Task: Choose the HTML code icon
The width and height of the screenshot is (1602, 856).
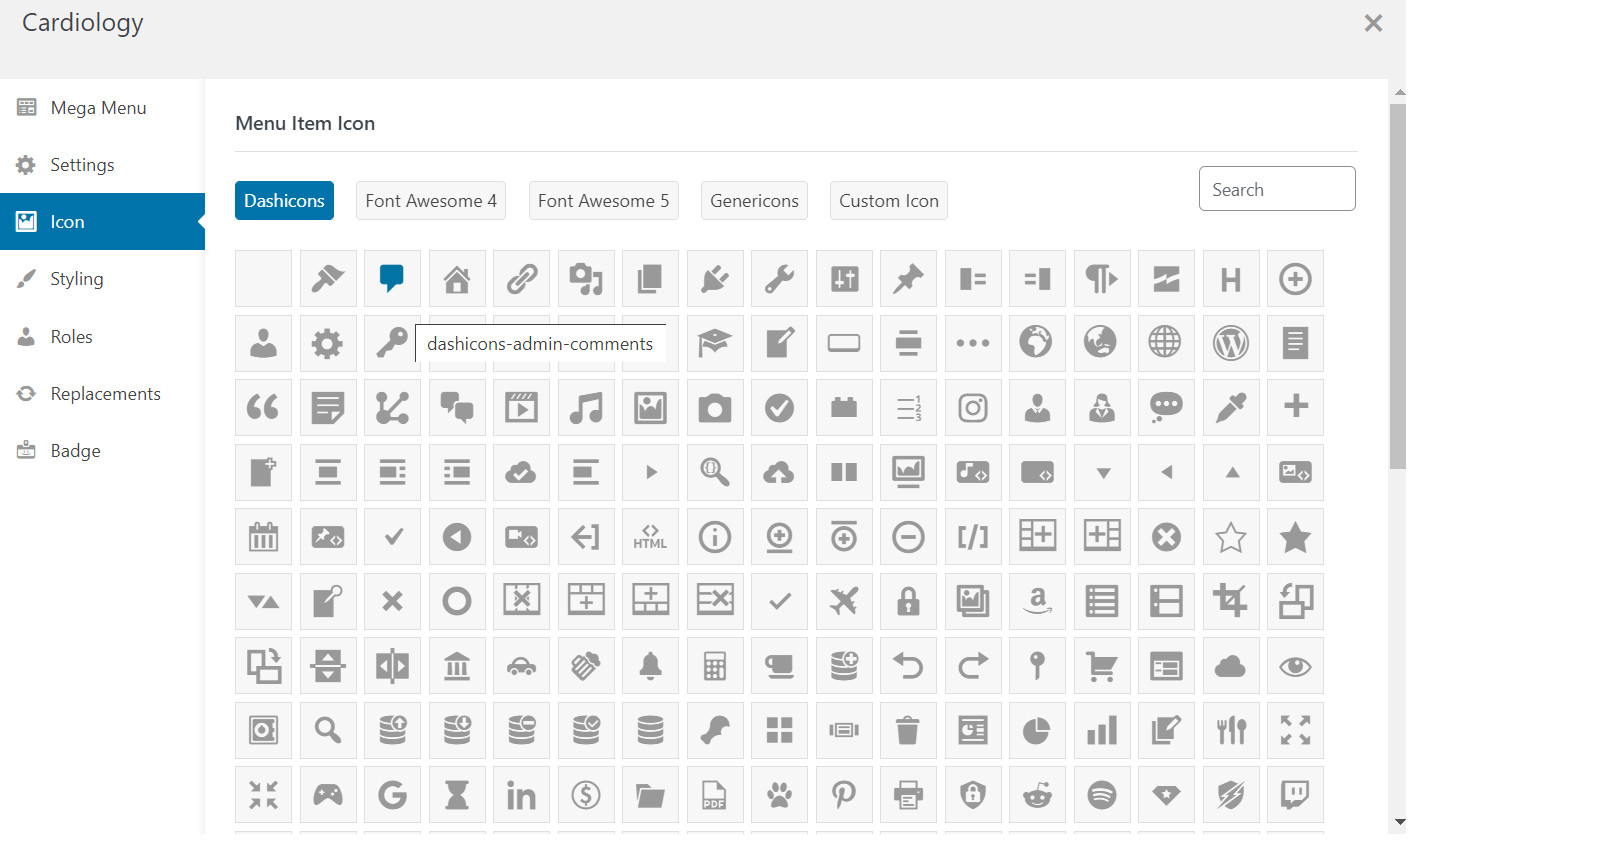Action: tap(651, 537)
